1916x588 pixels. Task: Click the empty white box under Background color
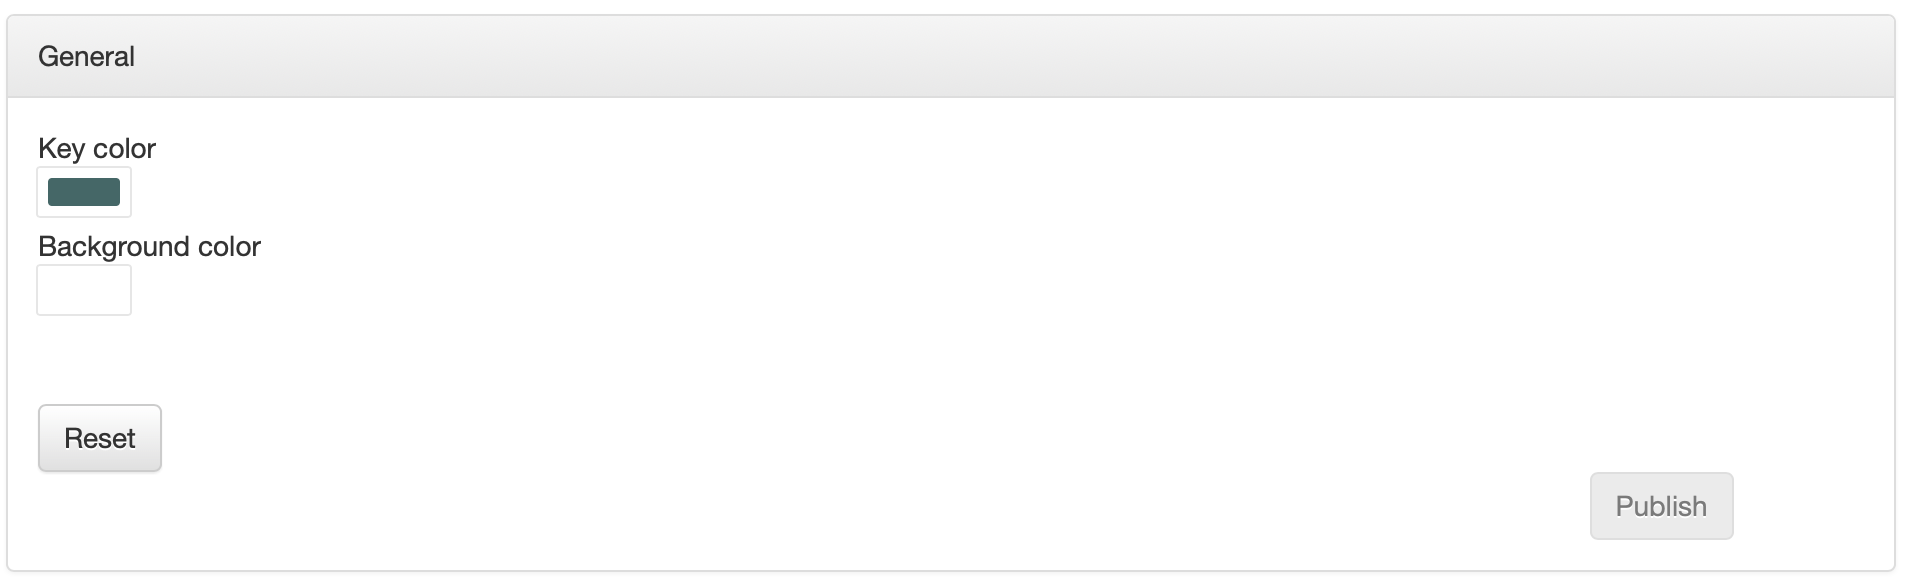84,290
